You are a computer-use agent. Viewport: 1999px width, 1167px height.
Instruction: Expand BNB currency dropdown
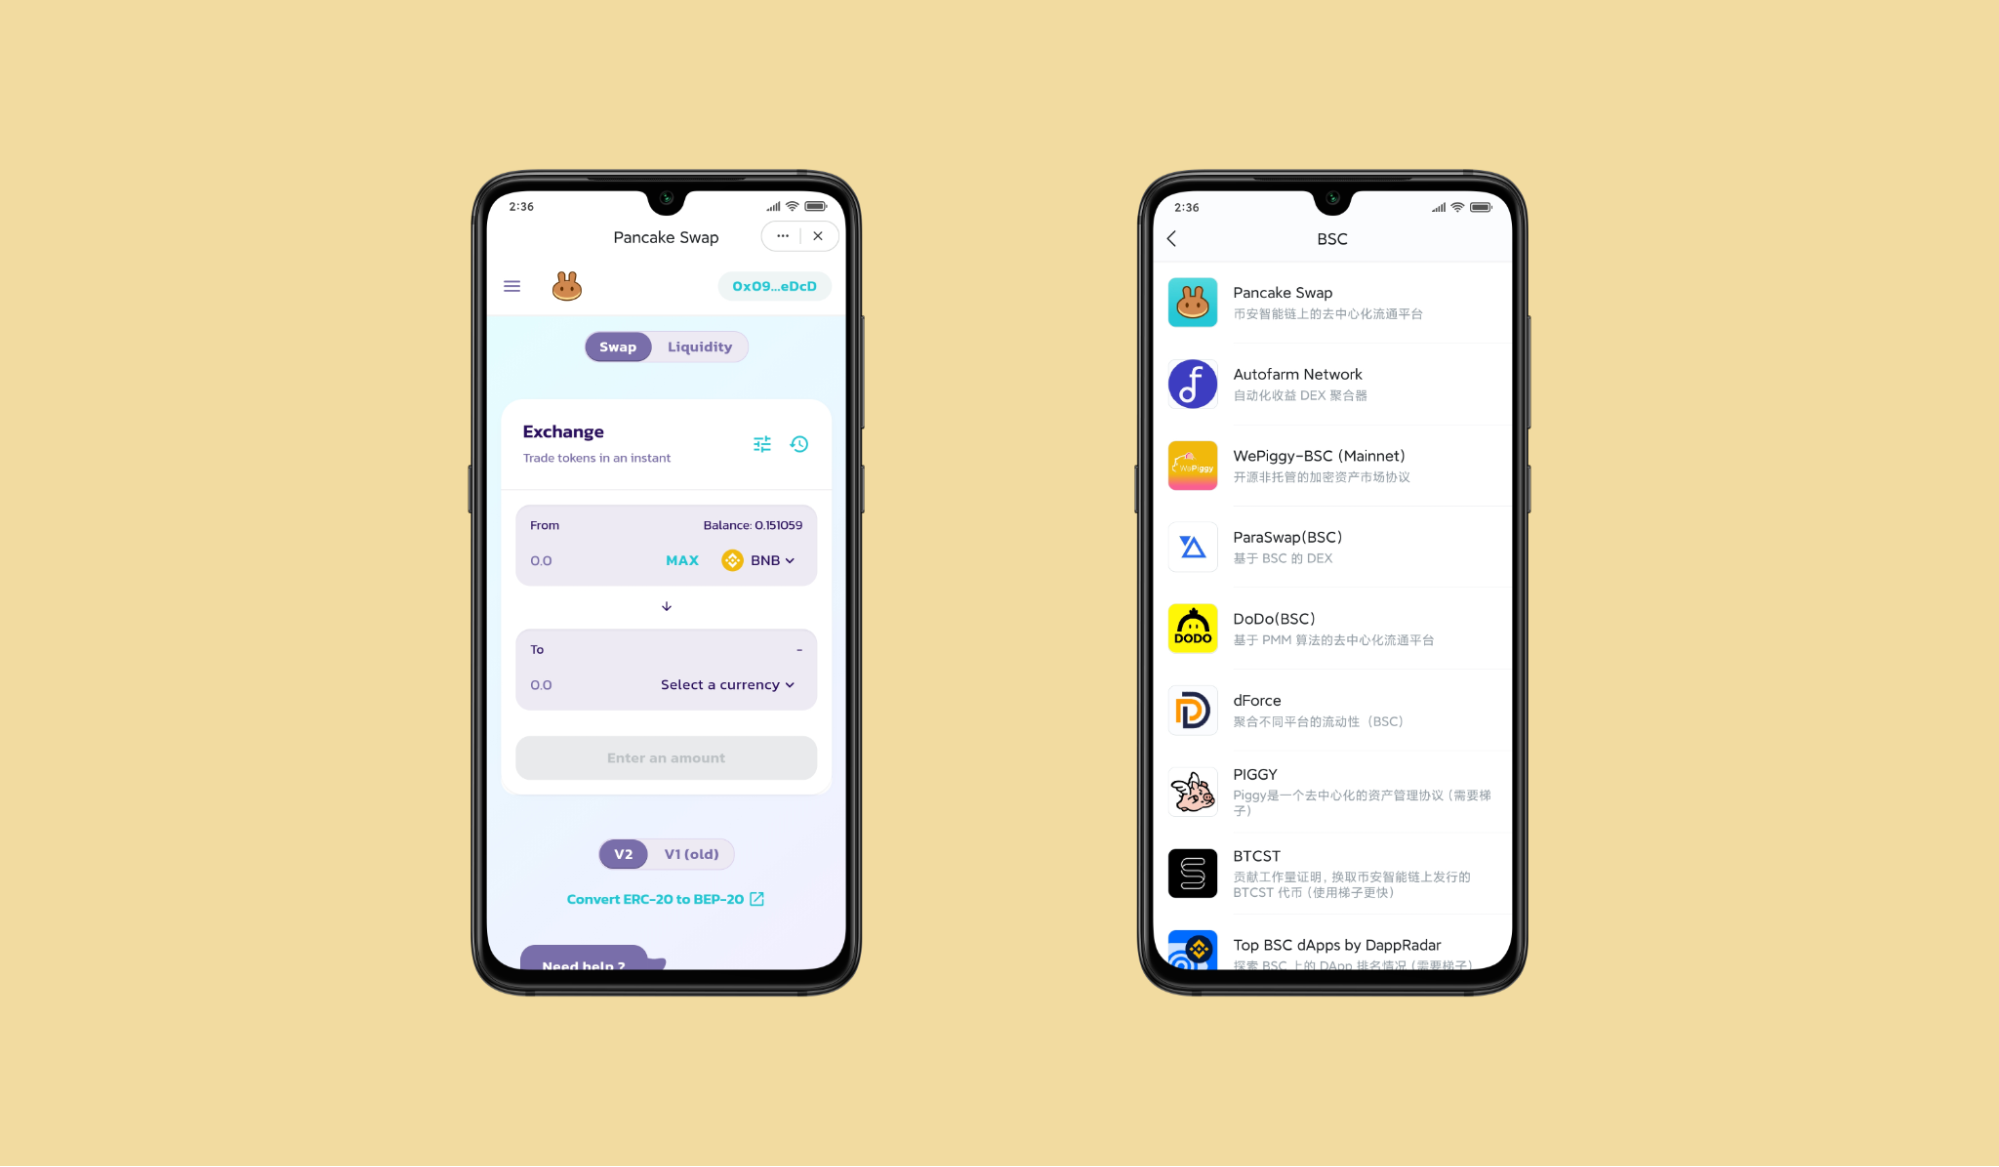click(763, 560)
